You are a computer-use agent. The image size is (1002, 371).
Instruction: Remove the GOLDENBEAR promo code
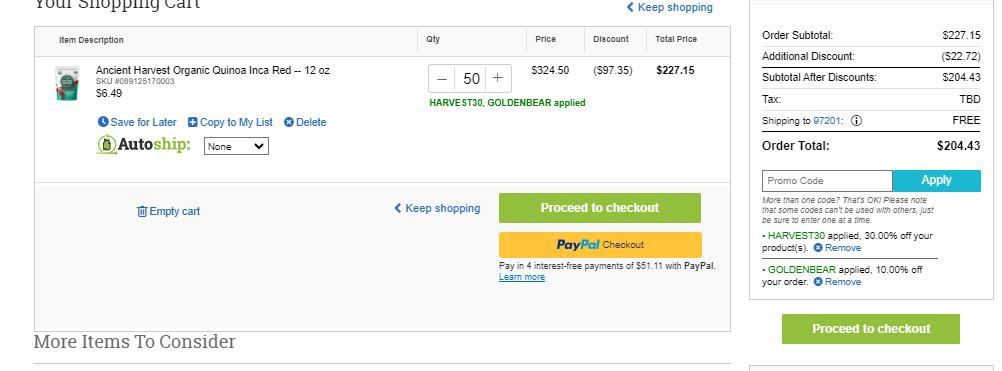(837, 282)
